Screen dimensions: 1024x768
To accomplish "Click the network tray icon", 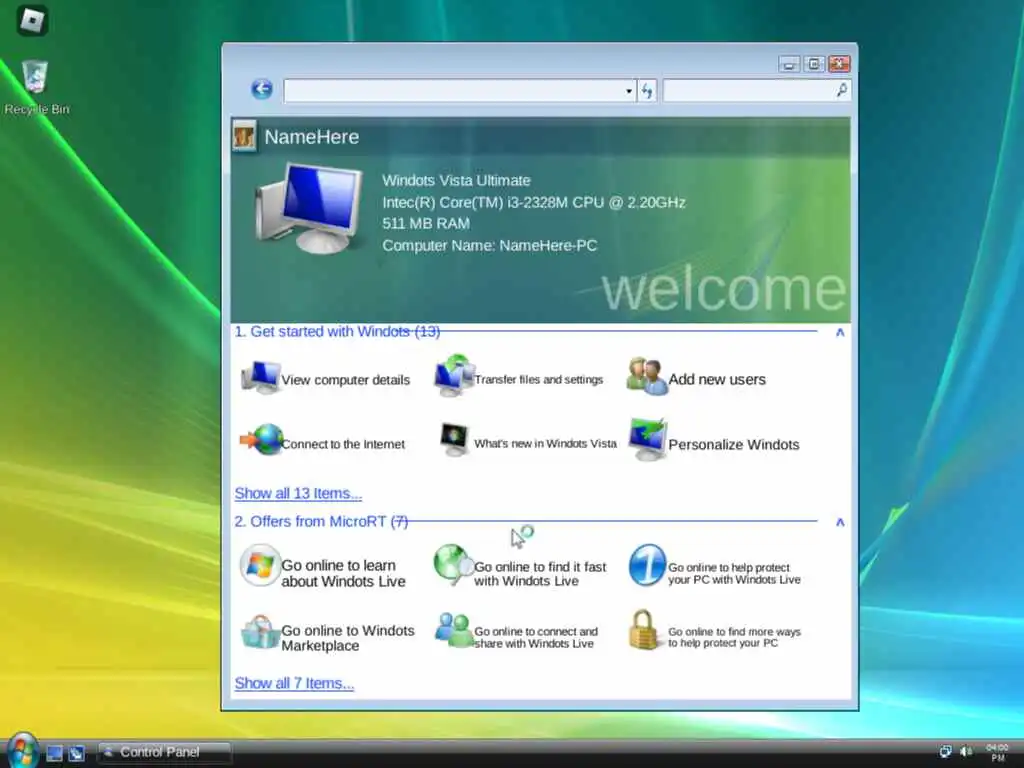I will 945,752.
